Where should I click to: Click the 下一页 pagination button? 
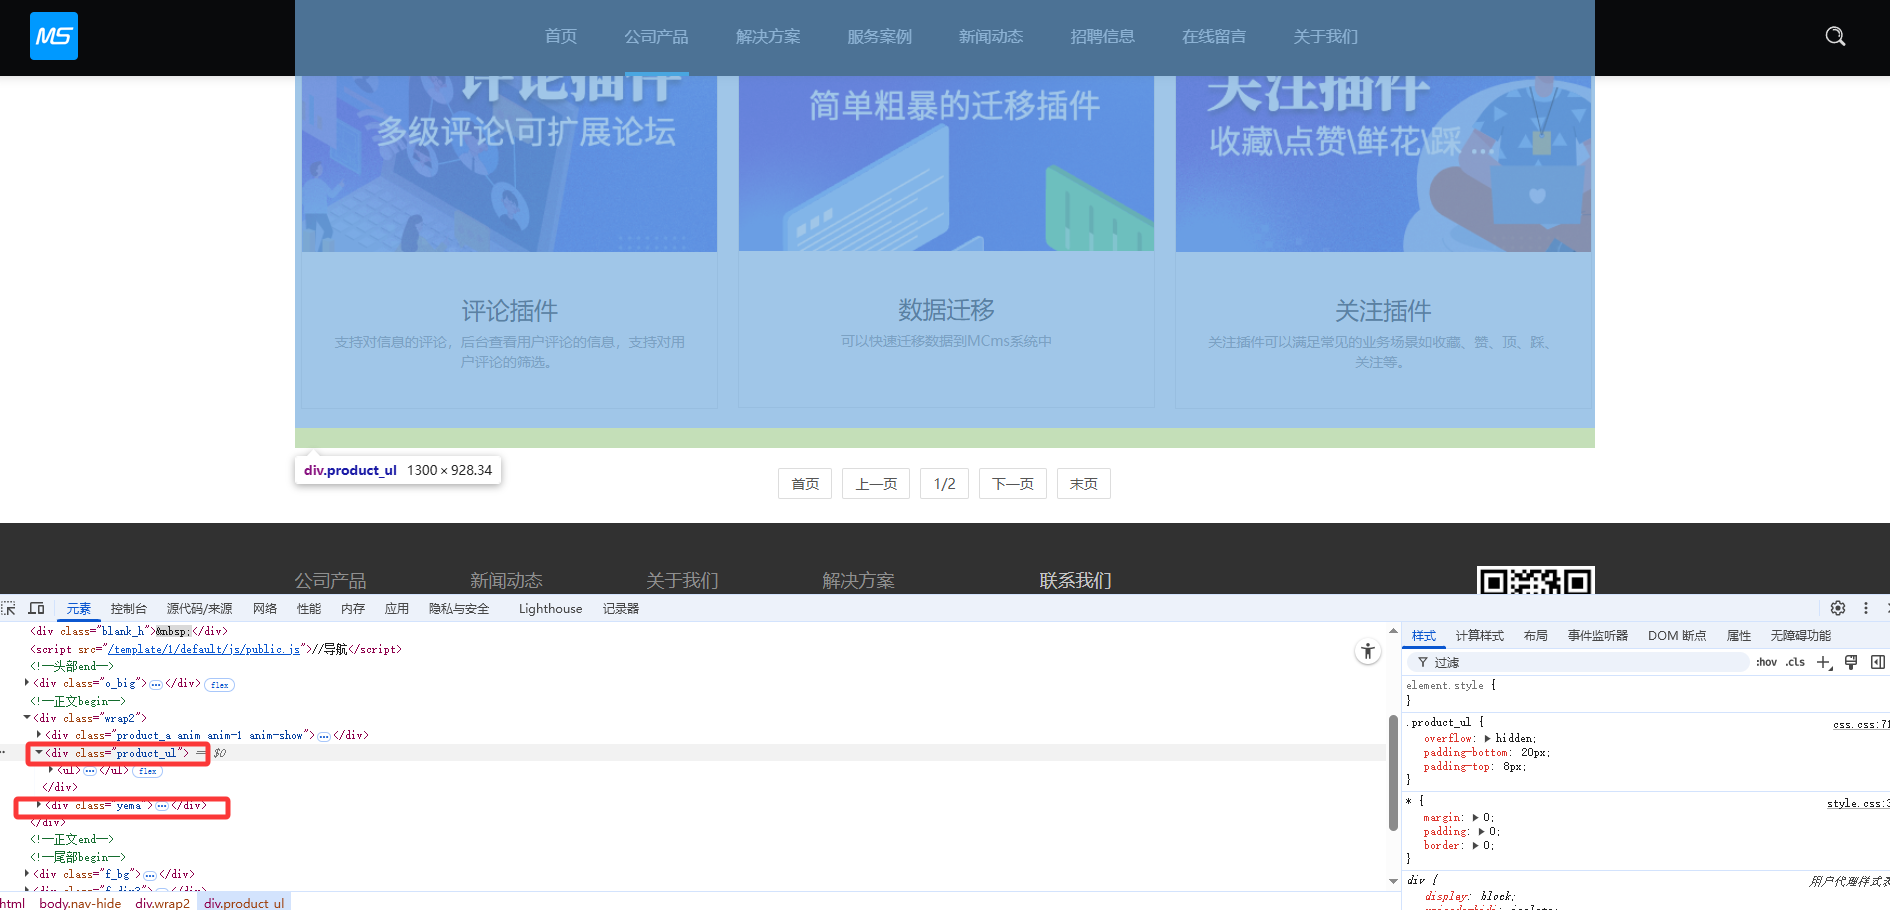click(1012, 484)
